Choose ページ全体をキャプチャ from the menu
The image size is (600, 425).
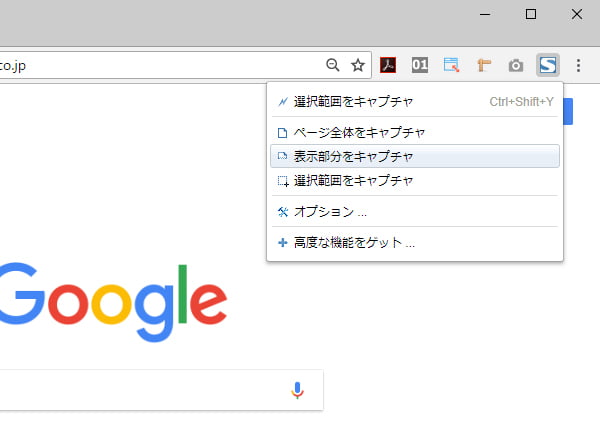360,132
